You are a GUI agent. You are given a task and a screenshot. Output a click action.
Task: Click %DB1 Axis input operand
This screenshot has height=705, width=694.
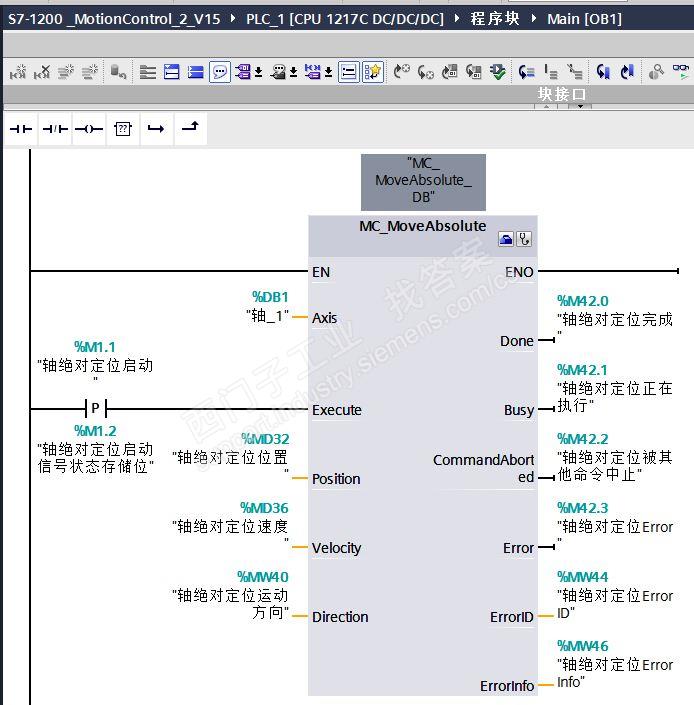click(x=270, y=297)
